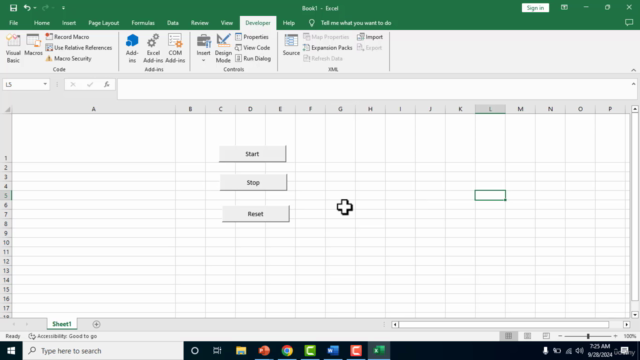The height and width of the screenshot is (360, 640).
Task: Click the Stop button on sheet
Action: [253, 182]
